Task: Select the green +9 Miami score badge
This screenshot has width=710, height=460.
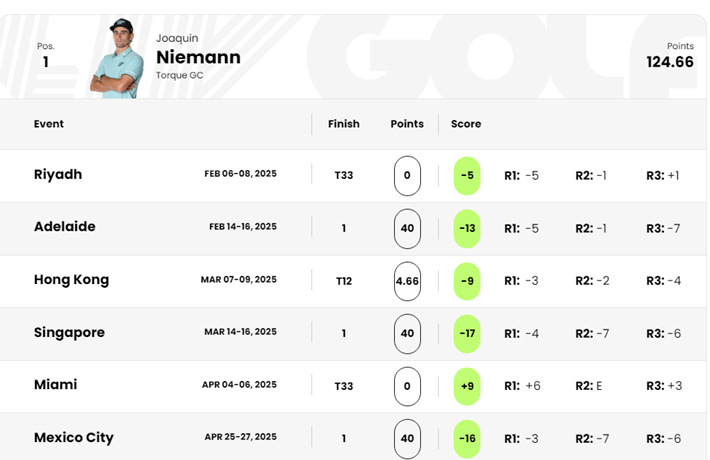Action: pos(467,386)
